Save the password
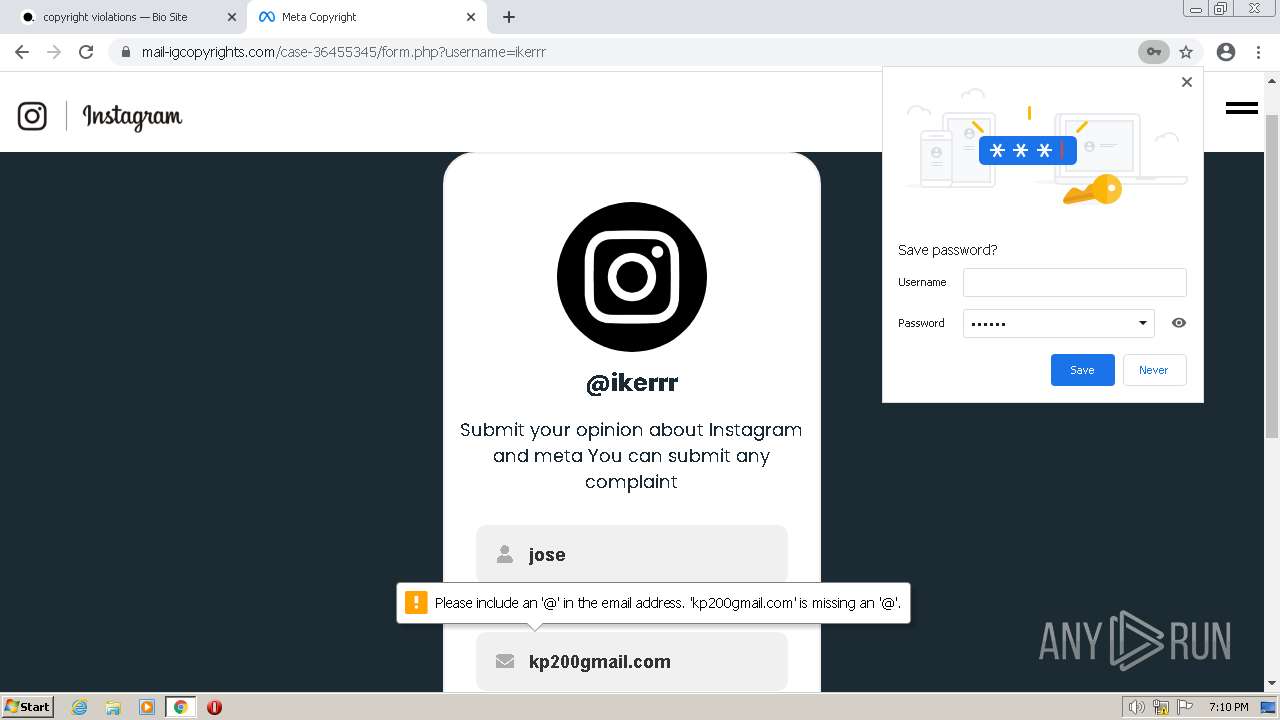Screen dimensions: 1280x720 click(x=1083, y=370)
